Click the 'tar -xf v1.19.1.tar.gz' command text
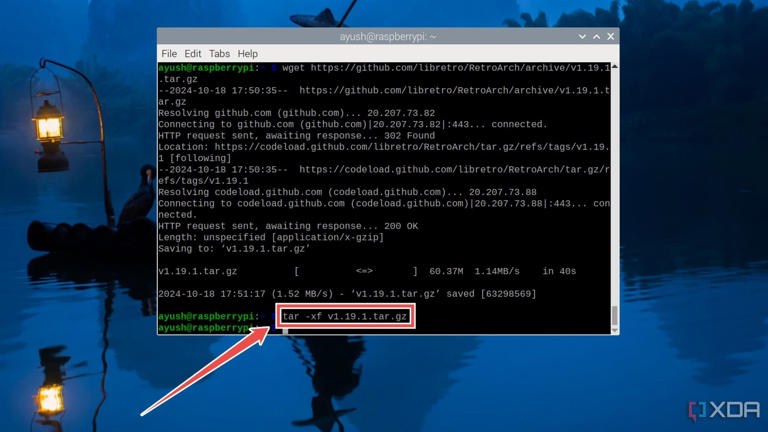 click(344, 316)
